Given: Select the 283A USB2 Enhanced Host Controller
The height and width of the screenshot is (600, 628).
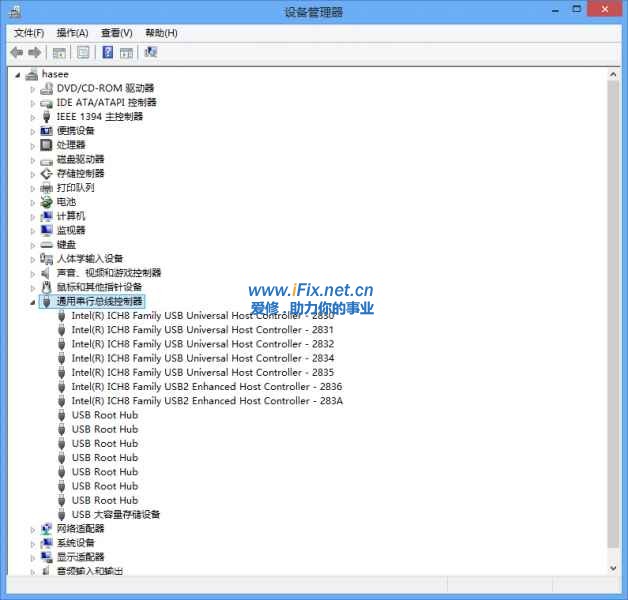Looking at the screenshot, I should pyautogui.click(x=206, y=401).
